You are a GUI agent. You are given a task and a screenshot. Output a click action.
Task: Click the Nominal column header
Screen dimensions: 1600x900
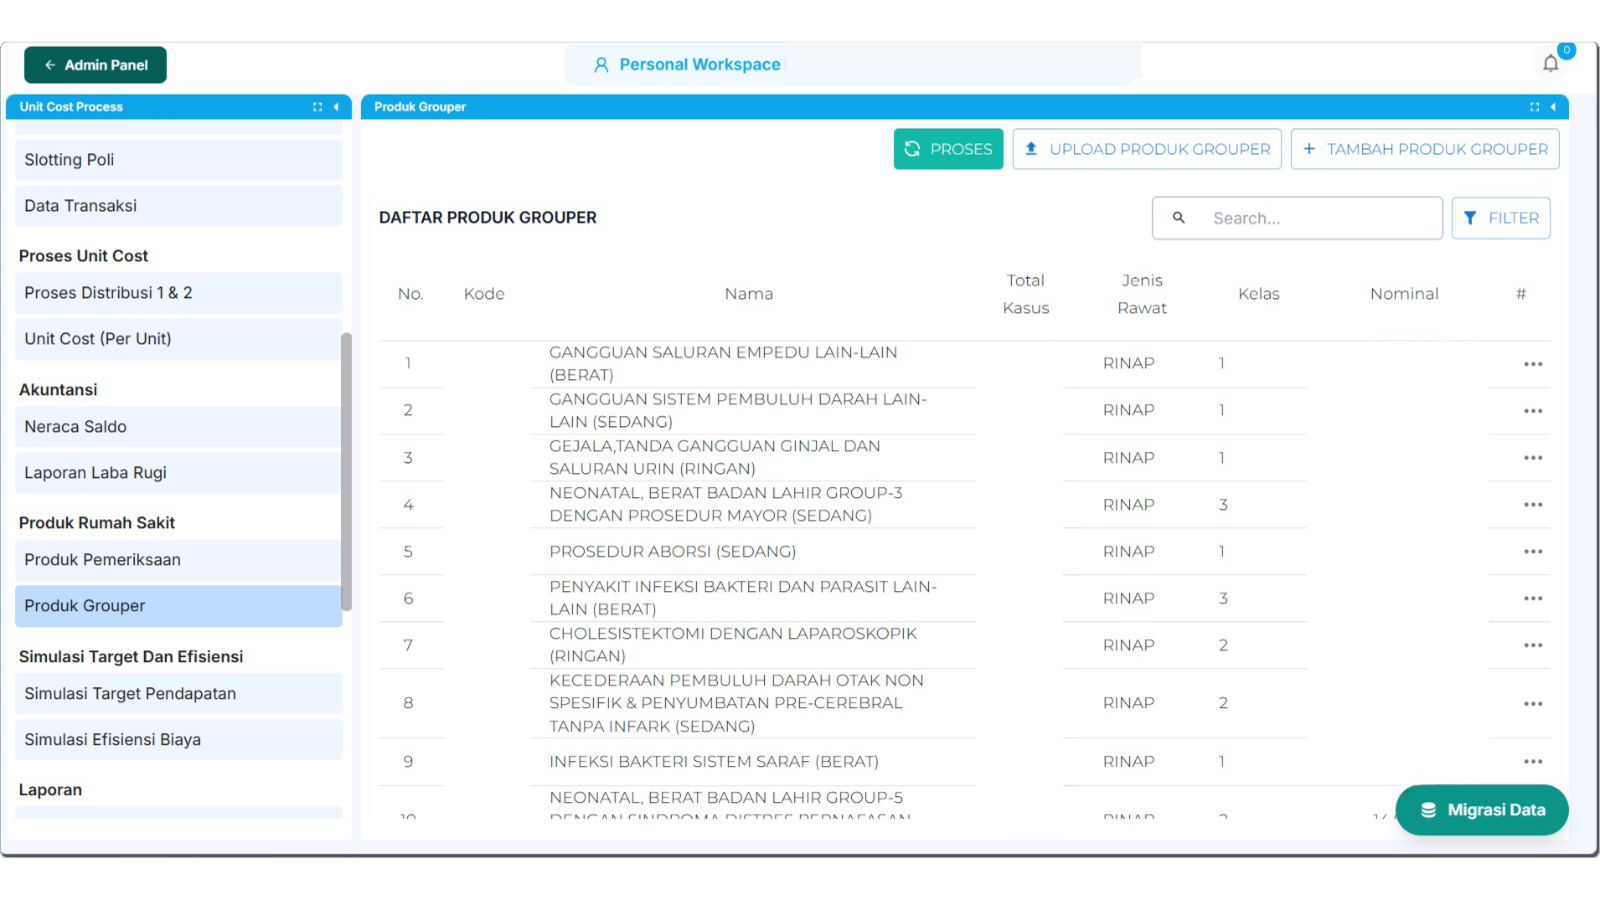pyautogui.click(x=1404, y=294)
